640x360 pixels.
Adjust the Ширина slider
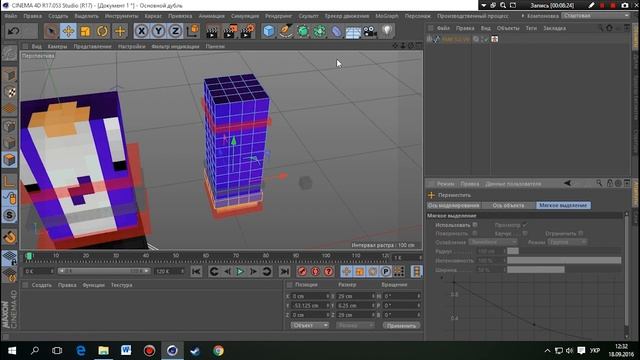(x=564, y=269)
